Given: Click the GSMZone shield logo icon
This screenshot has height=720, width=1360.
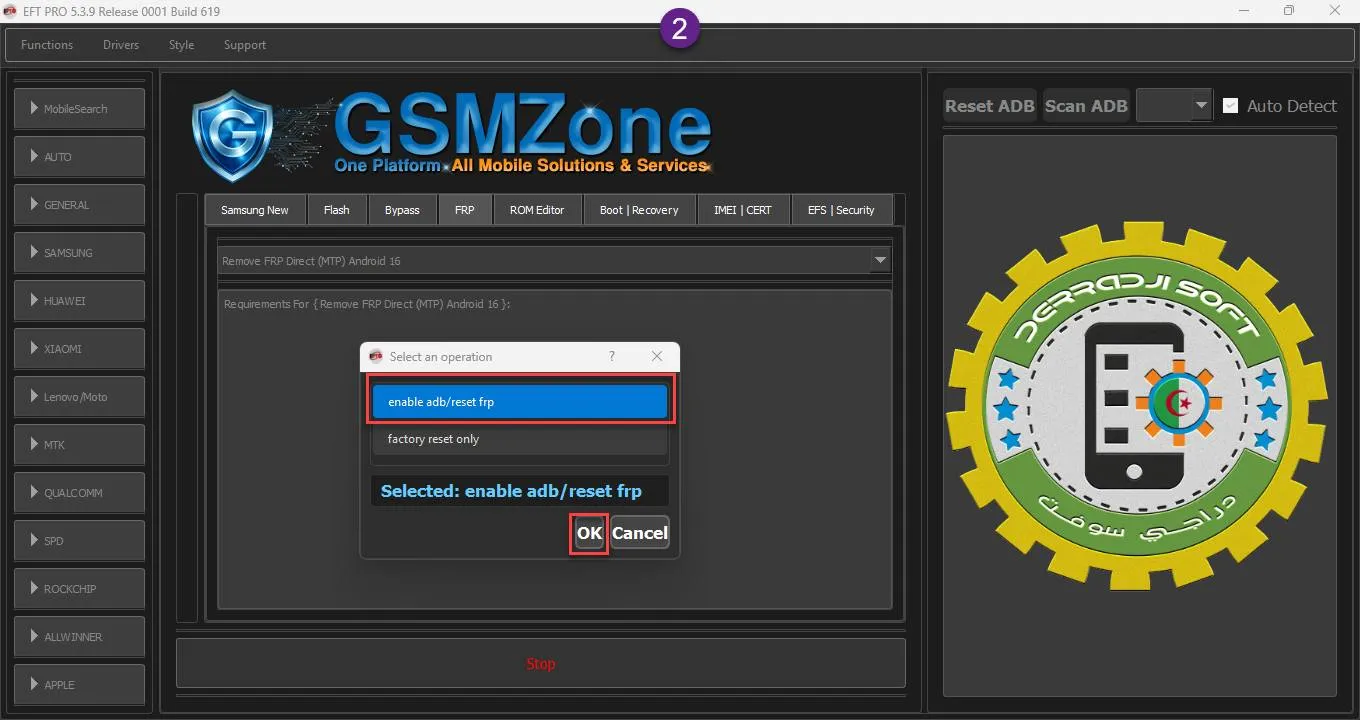Looking at the screenshot, I should [x=232, y=136].
